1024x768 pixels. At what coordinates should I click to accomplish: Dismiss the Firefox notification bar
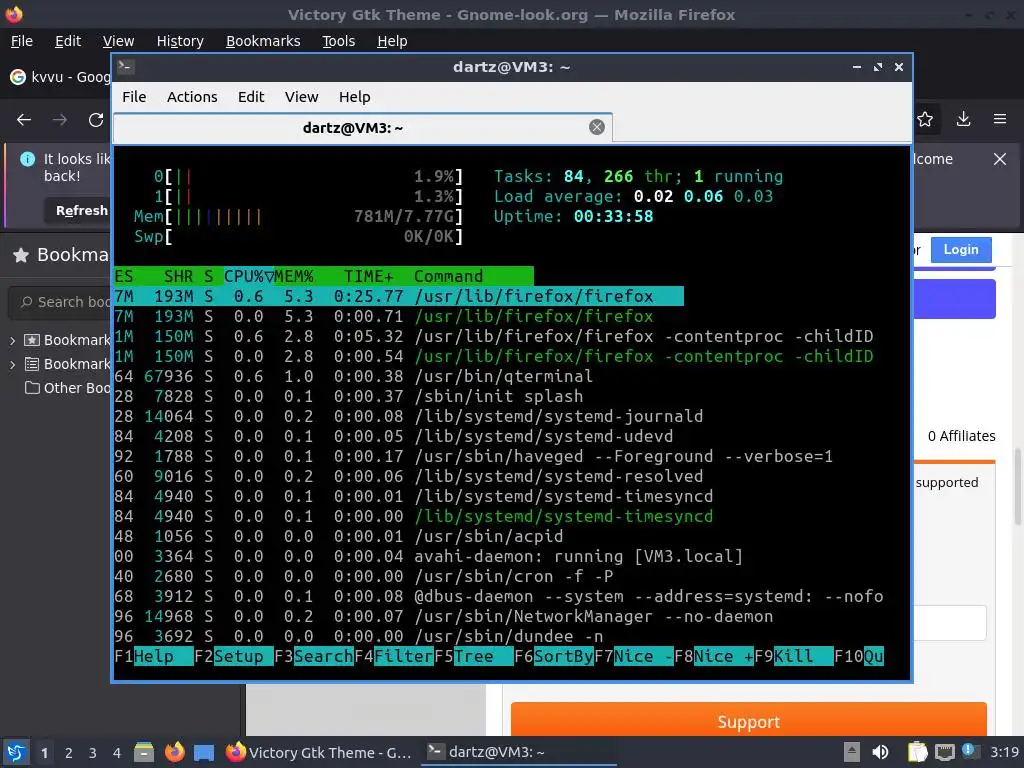(1000, 159)
